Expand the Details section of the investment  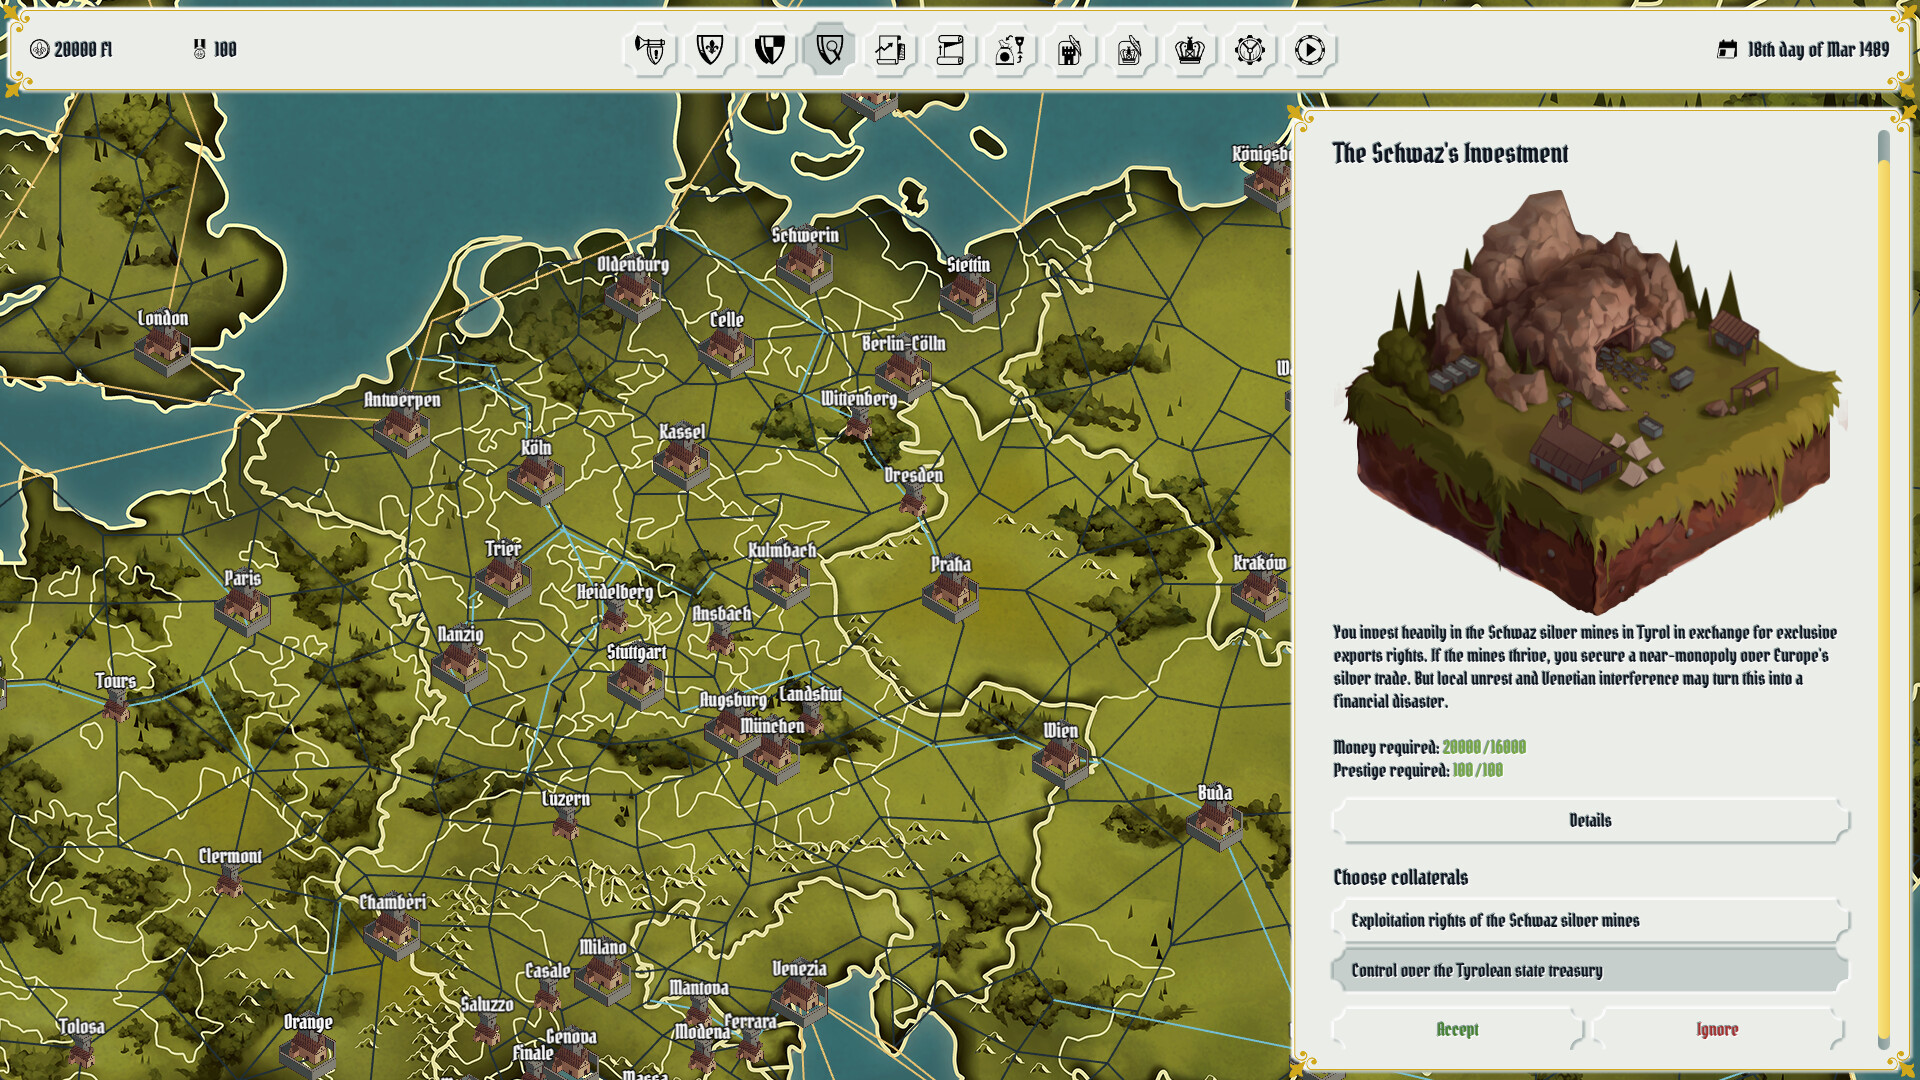click(x=1588, y=820)
